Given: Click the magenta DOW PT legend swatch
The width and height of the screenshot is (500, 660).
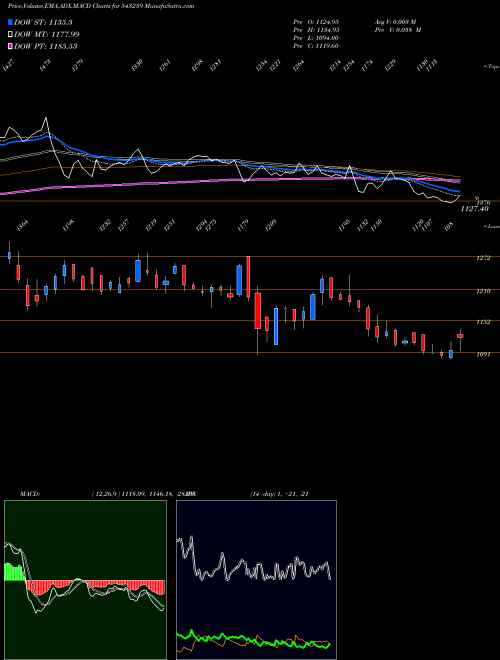Looking at the screenshot, I should tap(10, 46).
